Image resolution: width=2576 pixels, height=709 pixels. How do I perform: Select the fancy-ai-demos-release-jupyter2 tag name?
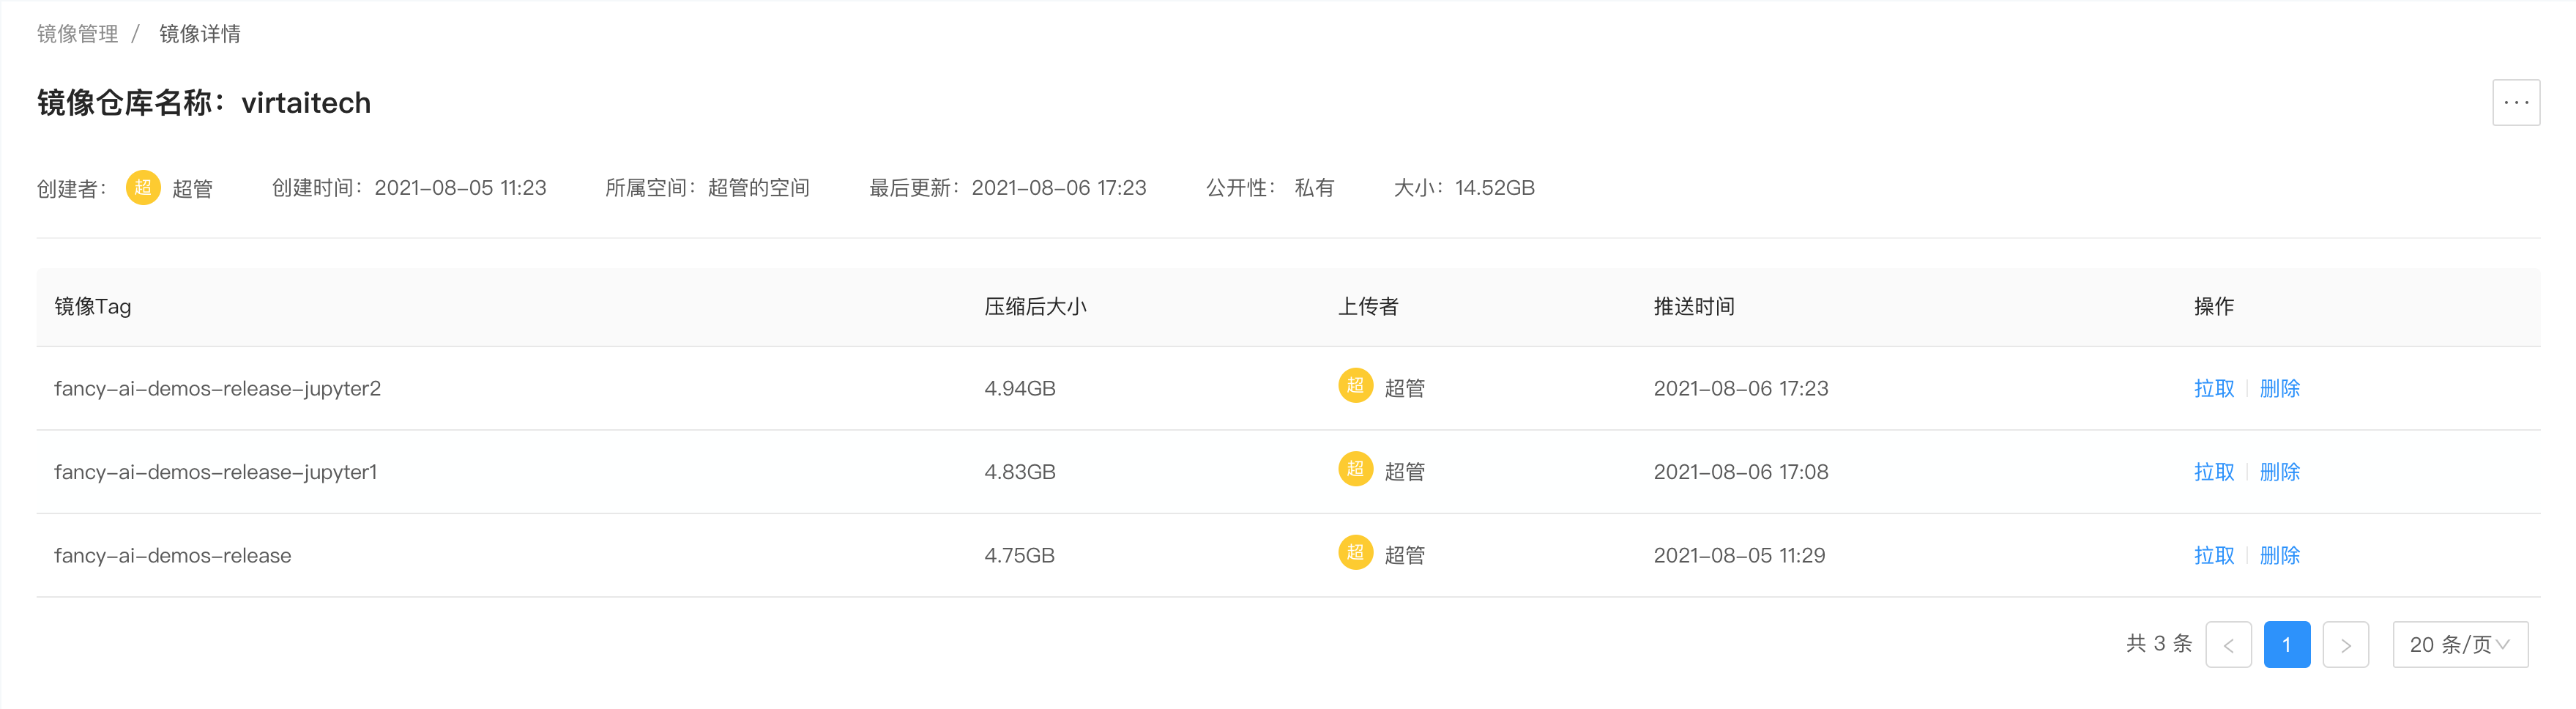click(x=217, y=388)
